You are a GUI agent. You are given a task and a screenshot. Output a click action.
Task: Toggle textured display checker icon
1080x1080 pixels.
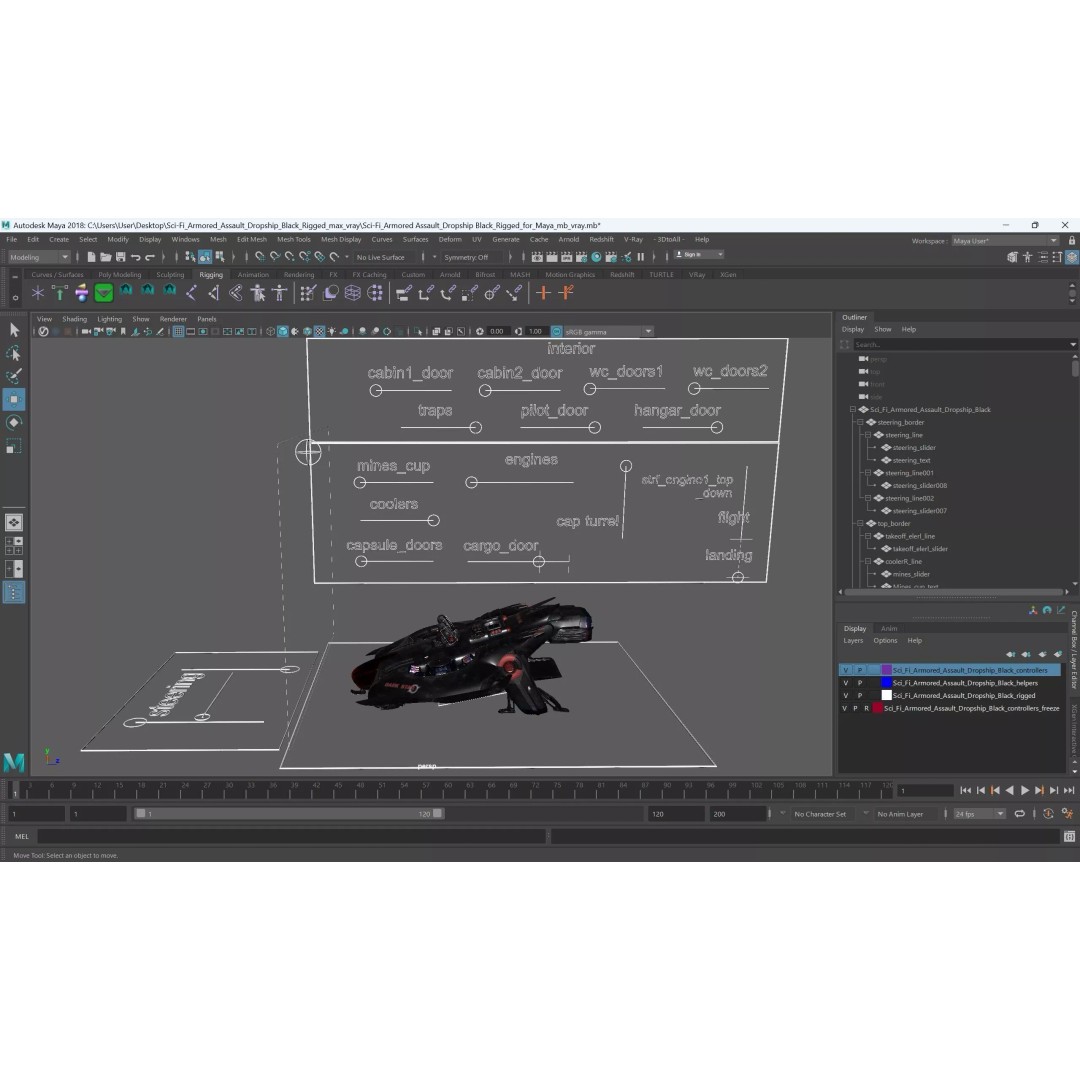320,331
